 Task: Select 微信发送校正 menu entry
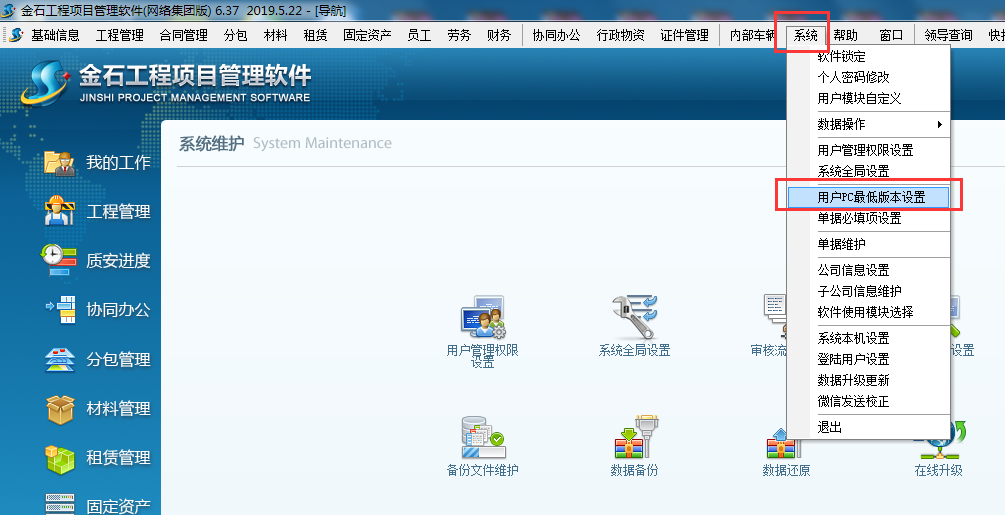852,401
